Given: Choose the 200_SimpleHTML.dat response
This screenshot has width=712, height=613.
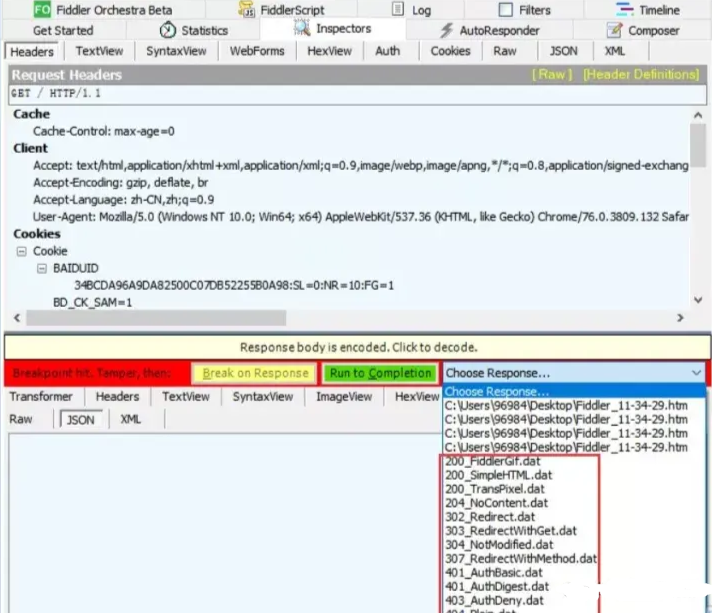Looking at the screenshot, I should [499, 475].
